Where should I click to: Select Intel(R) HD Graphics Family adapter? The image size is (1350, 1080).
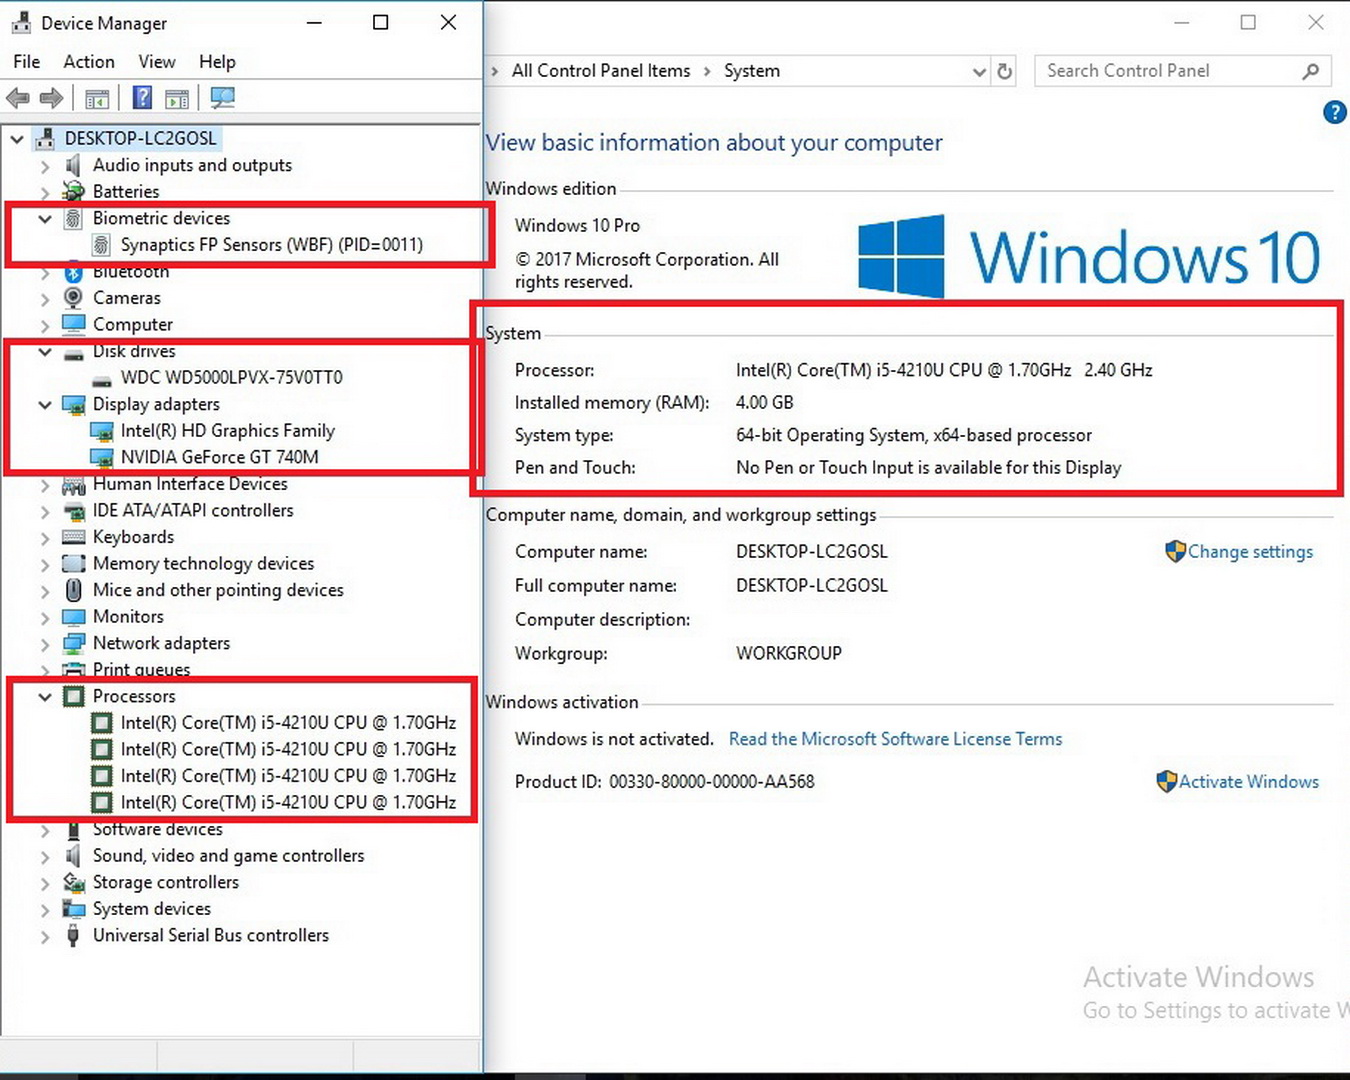(x=228, y=430)
